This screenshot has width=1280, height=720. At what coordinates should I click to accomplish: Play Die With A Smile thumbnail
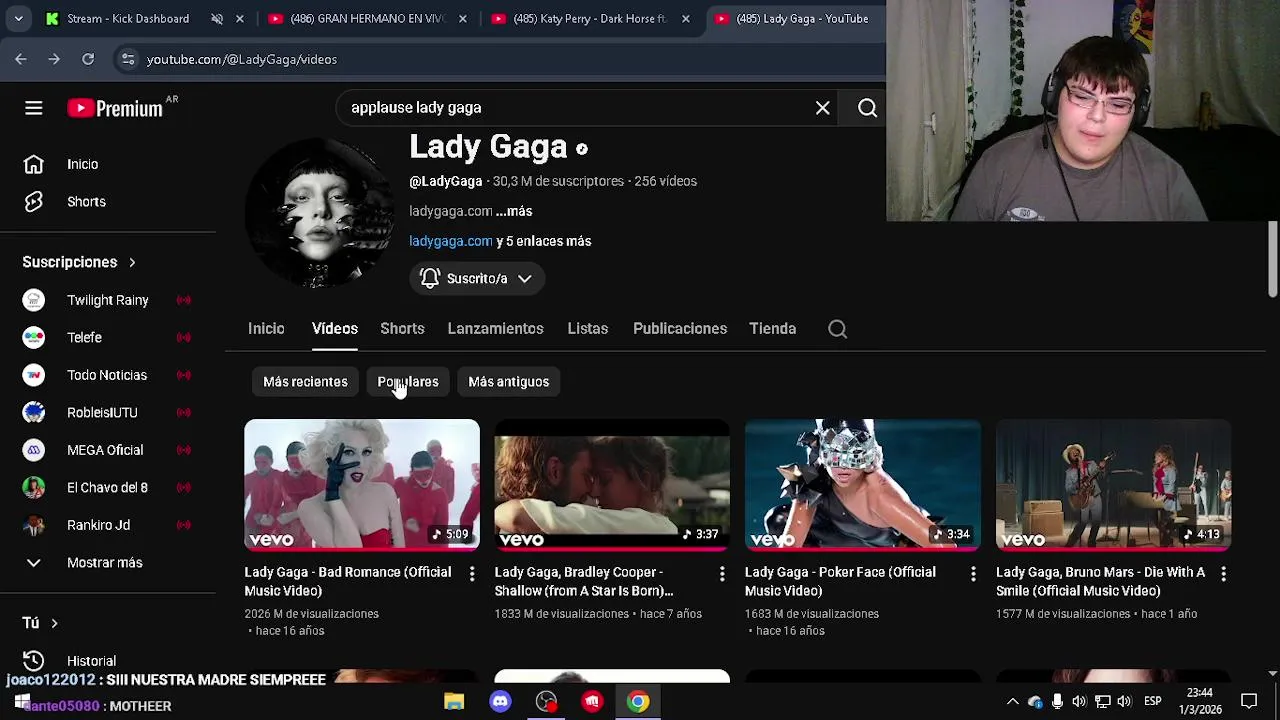coord(1113,485)
